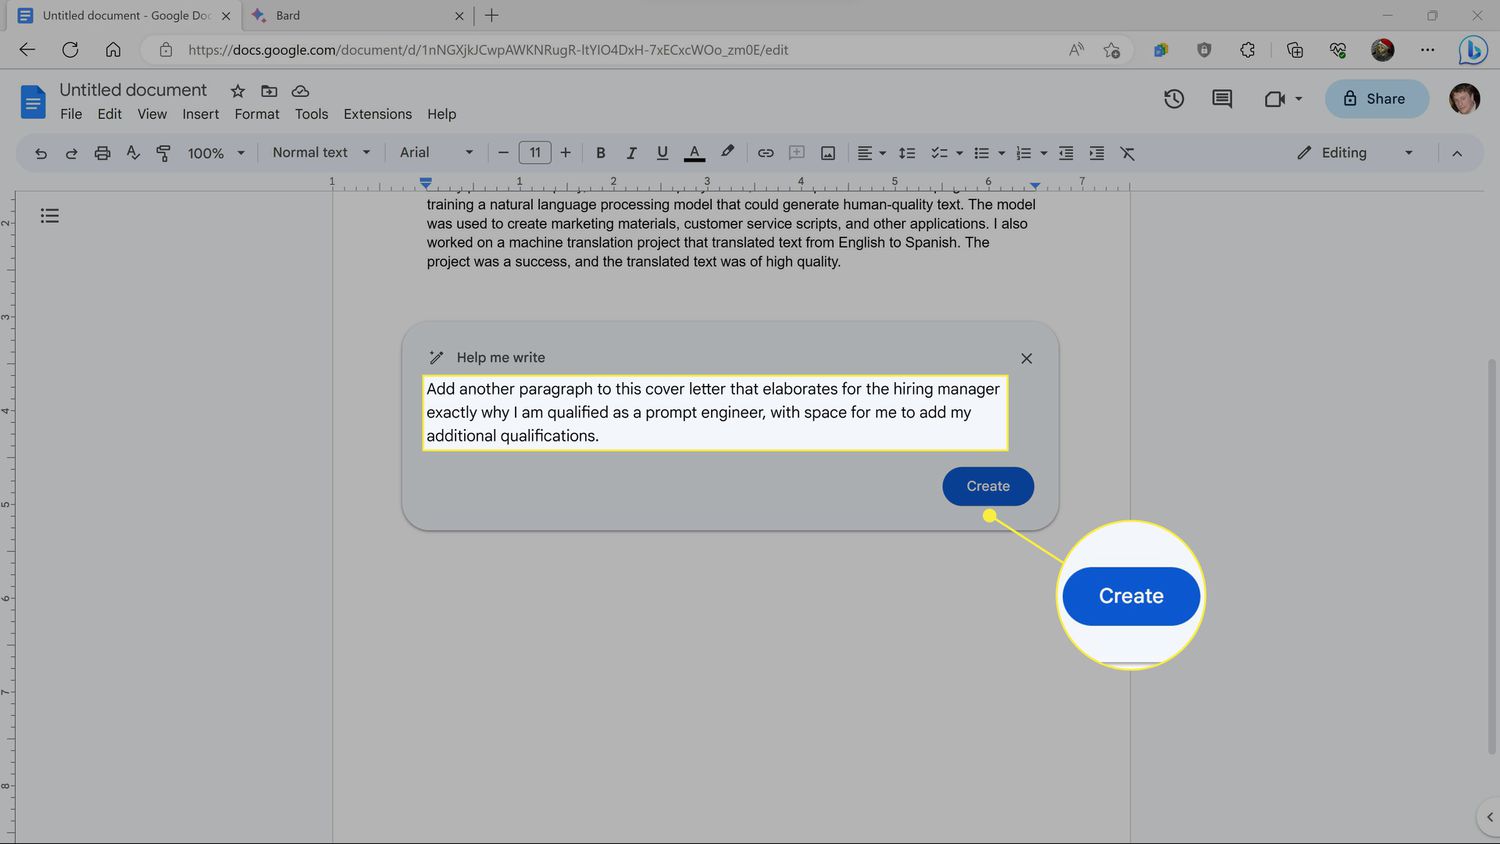This screenshot has width=1500, height=844.
Task: Open version history clock icon
Action: 1174,99
